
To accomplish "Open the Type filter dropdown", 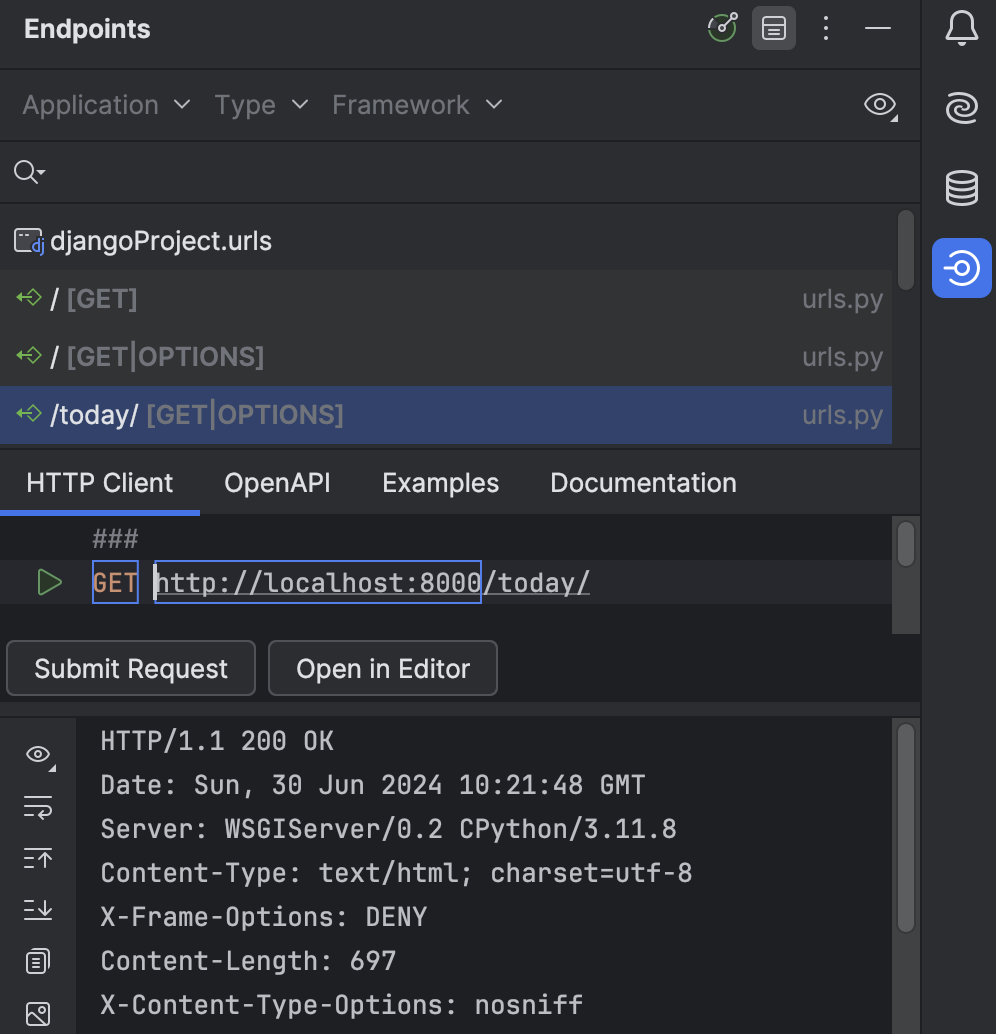I will 260,105.
